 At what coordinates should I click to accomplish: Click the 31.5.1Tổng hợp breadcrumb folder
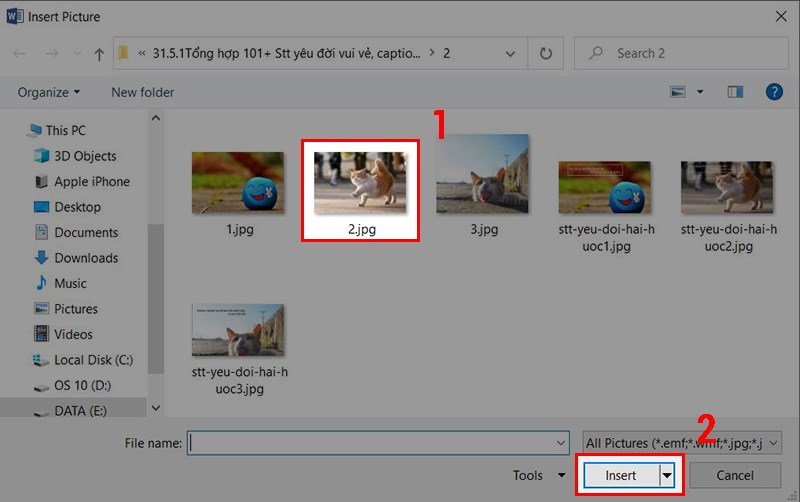pos(287,53)
